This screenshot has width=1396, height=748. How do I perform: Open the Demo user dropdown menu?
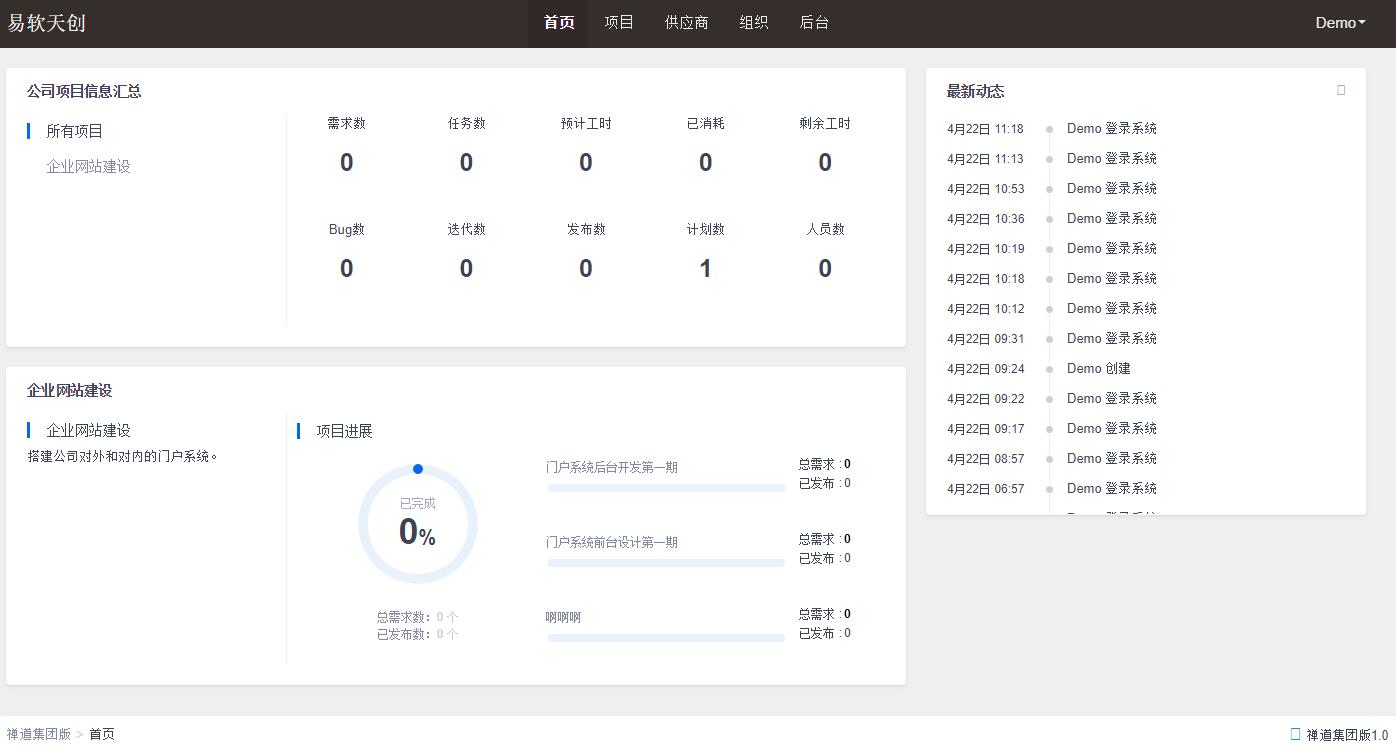[1340, 23]
